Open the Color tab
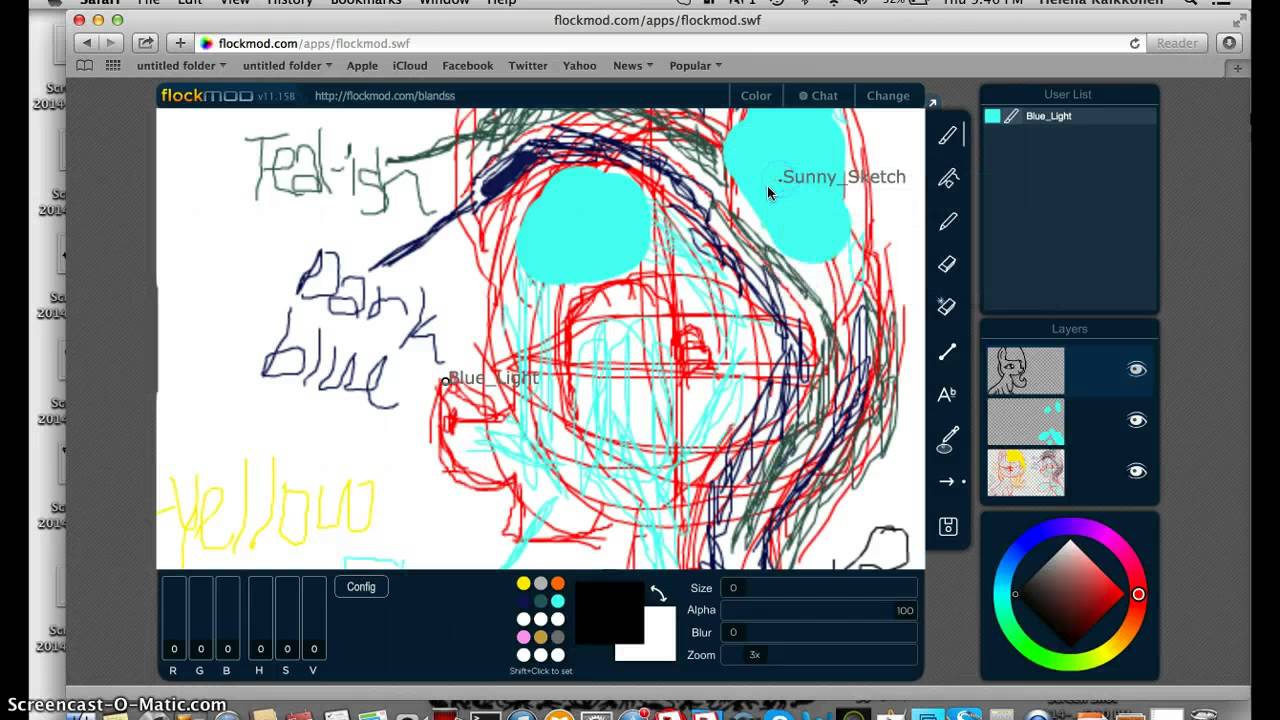Screen dimensions: 1280x720 pyautogui.click(x=756, y=96)
